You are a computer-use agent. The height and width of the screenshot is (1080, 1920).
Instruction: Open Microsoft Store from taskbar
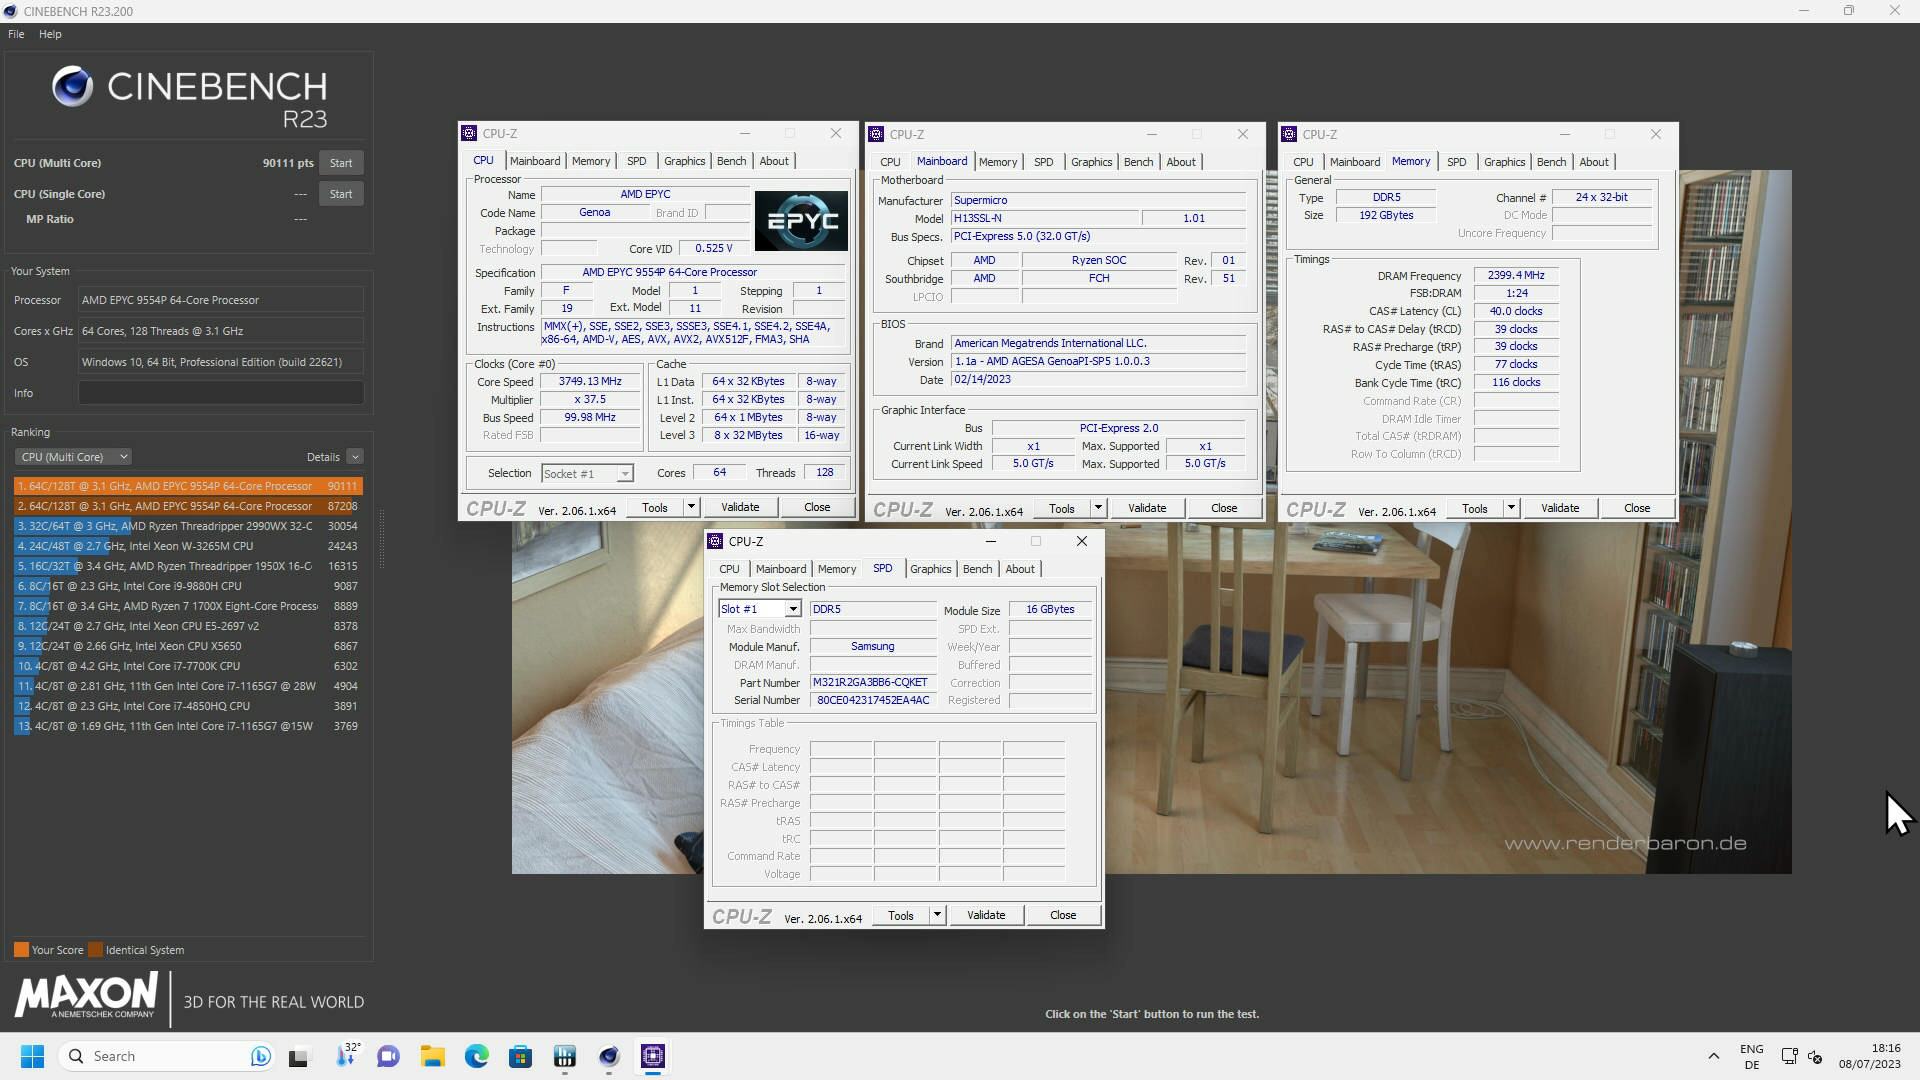pos(520,1056)
